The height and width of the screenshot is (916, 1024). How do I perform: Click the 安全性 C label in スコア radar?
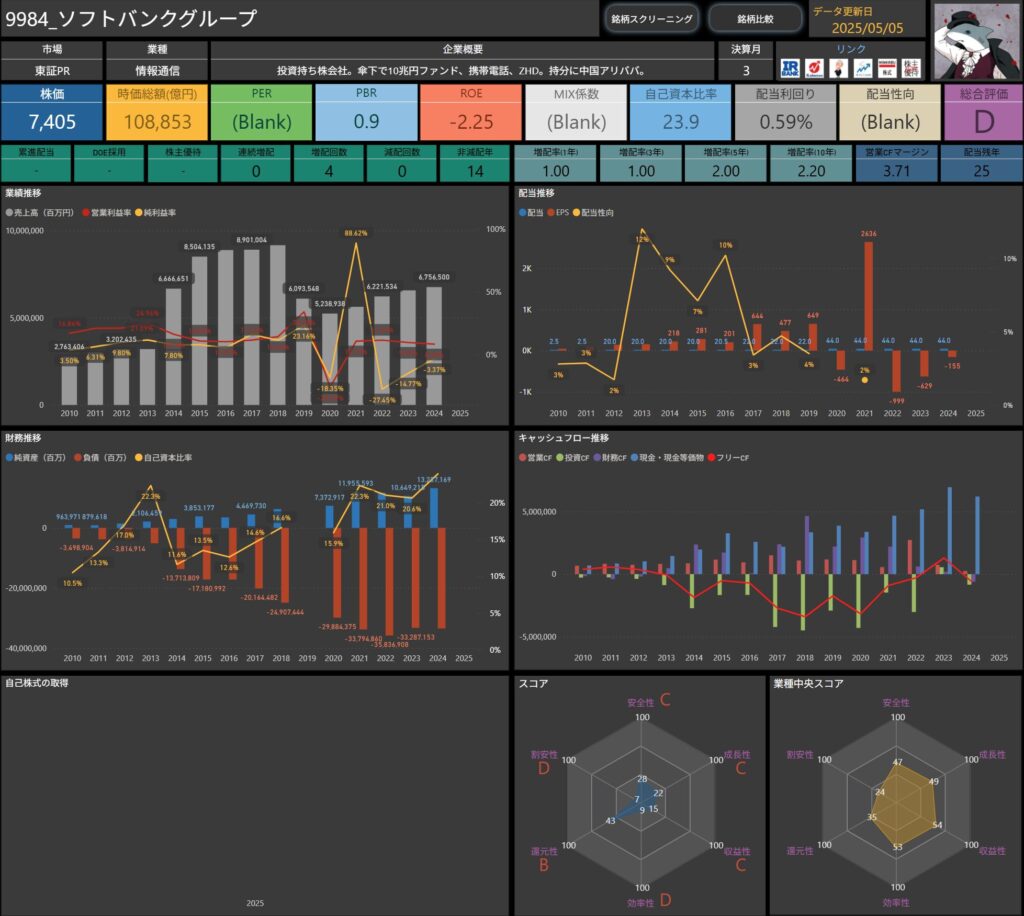tap(648, 701)
